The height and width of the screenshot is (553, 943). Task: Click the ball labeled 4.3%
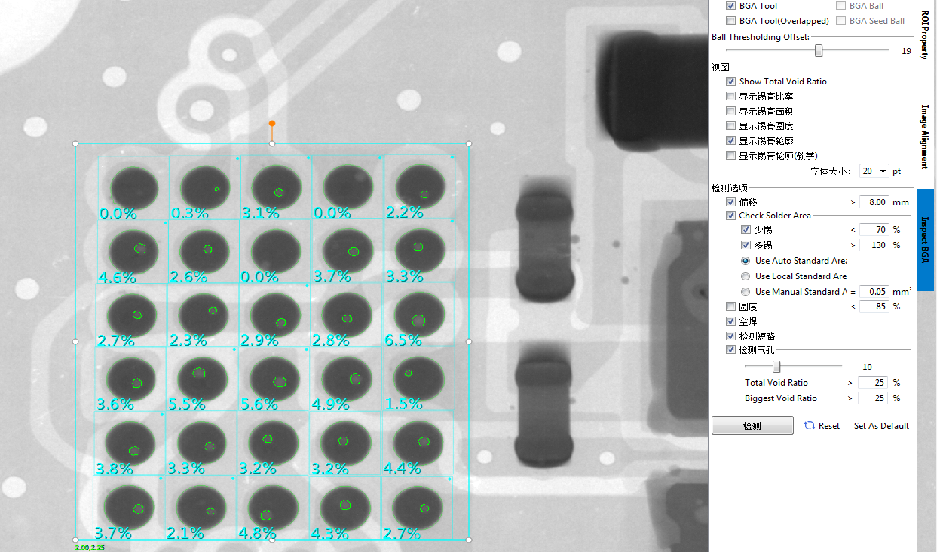[x=346, y=509]
